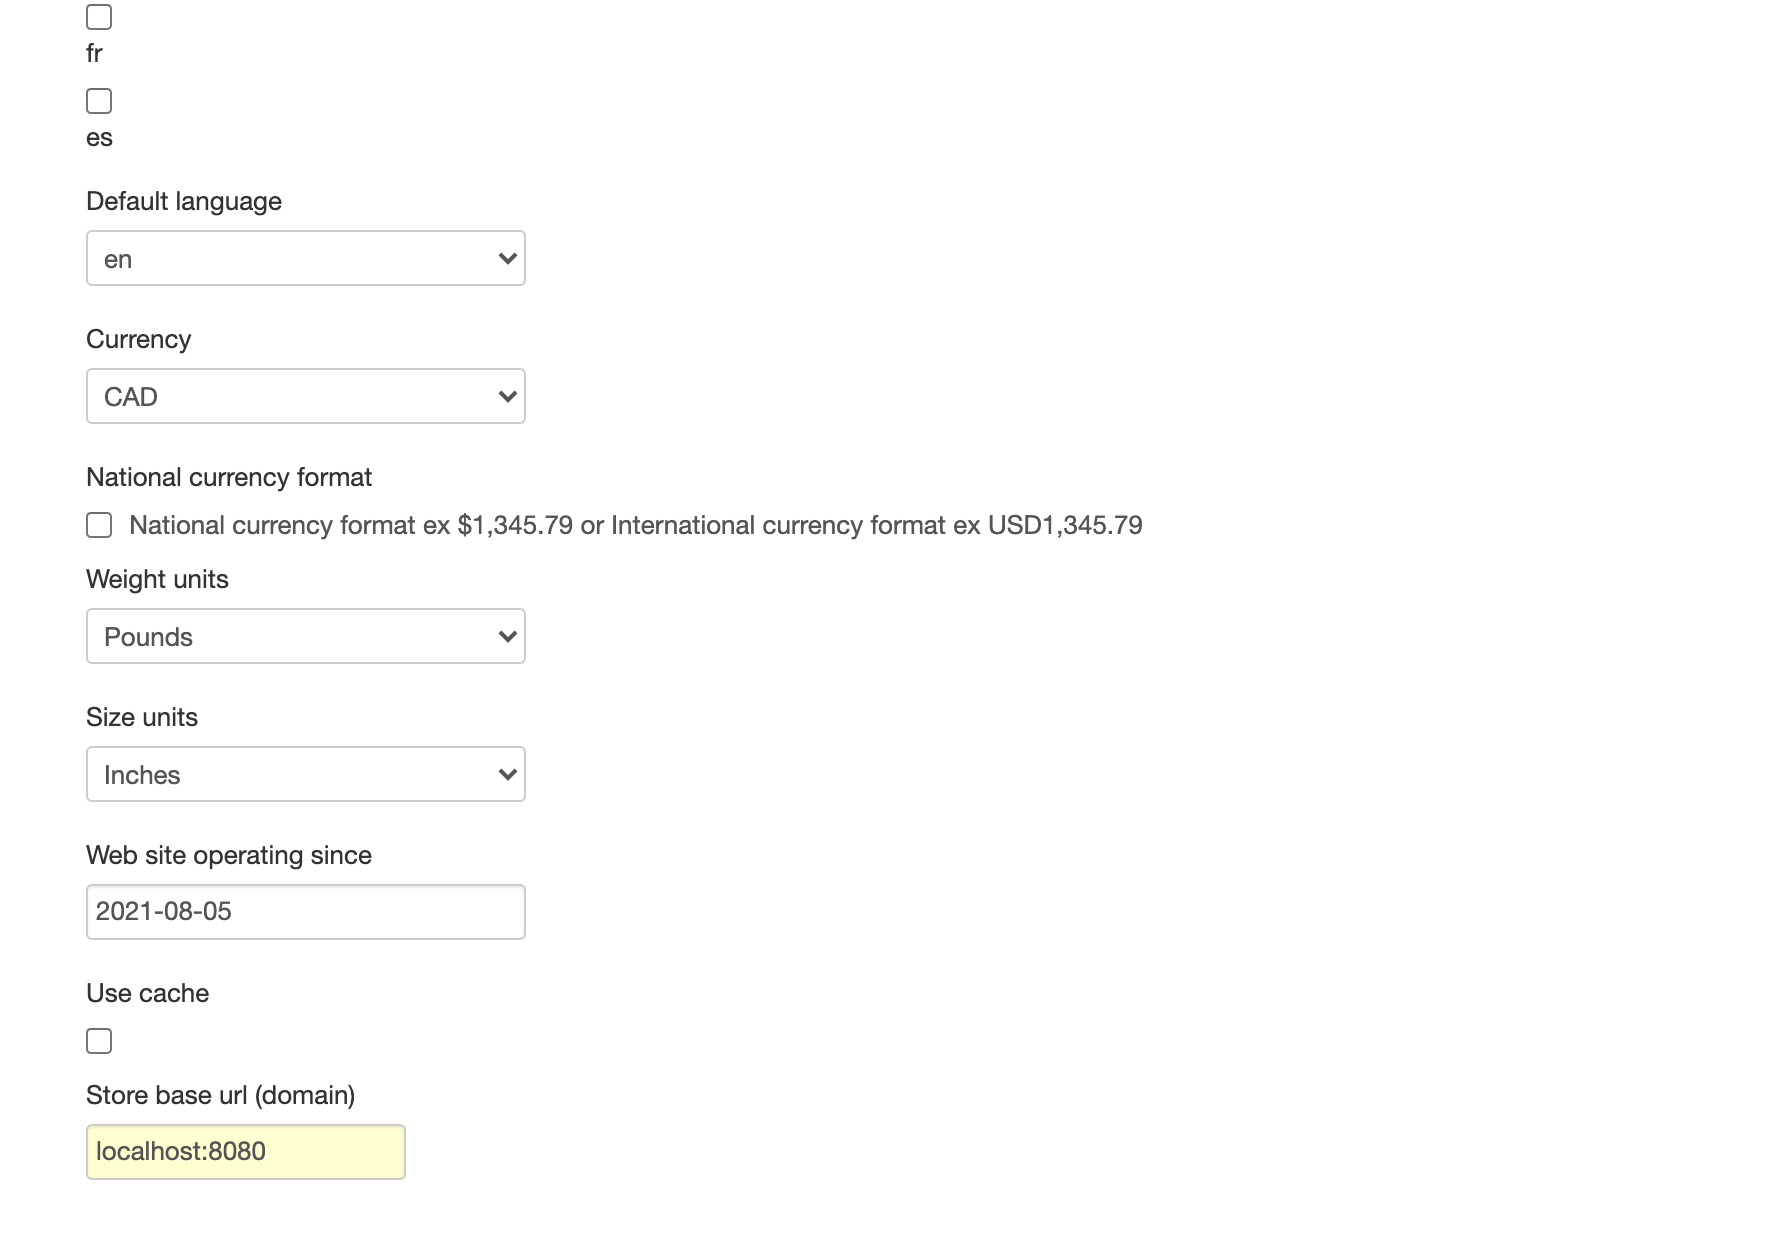
Task: Click the Inches value in Size units
Action: (141, 774)
